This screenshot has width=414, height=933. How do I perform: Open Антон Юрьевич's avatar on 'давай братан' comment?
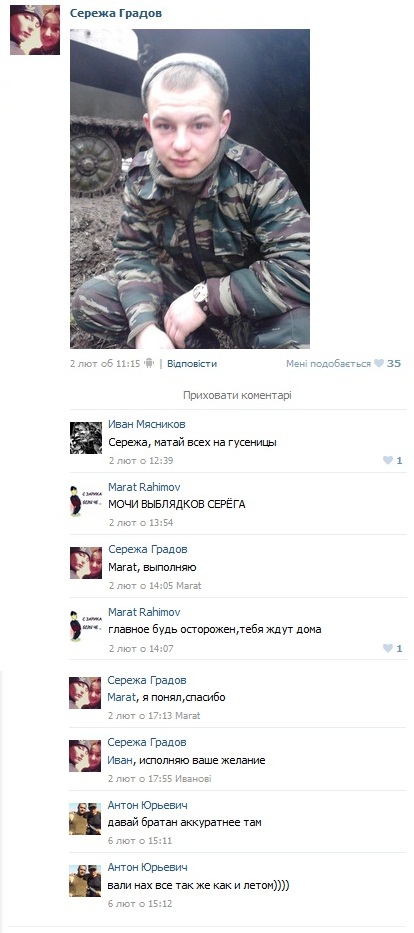pos(85,818)
